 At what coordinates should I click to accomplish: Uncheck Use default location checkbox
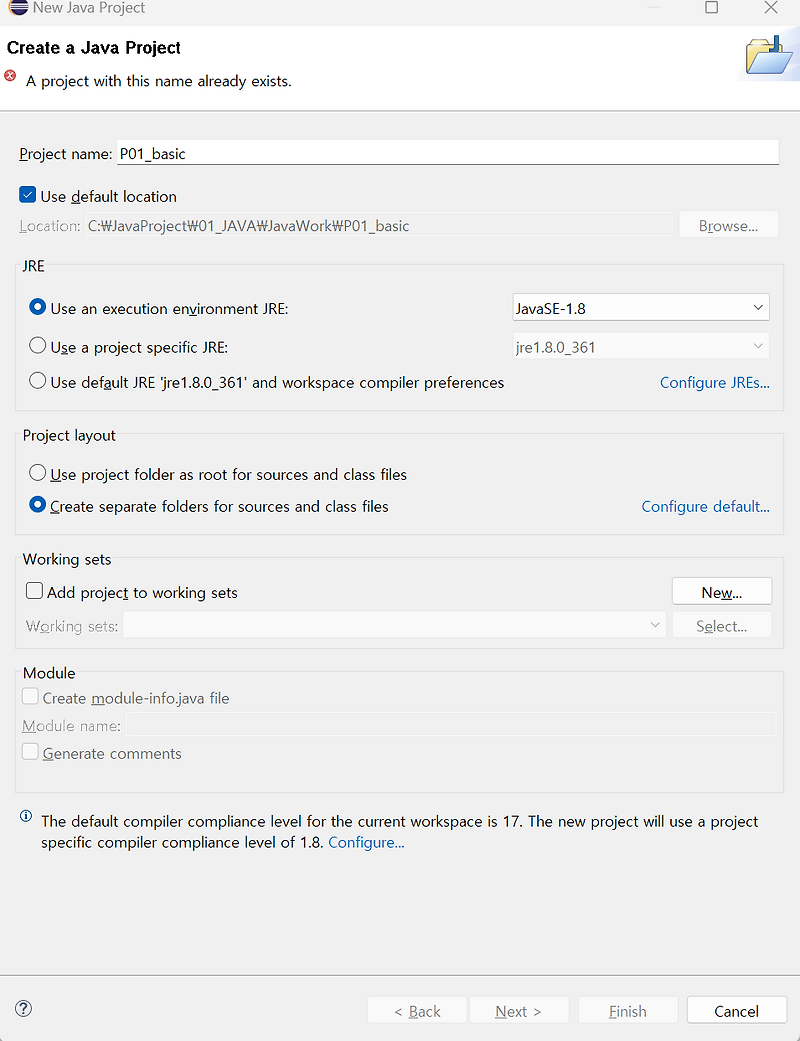click(x=28, y=196)
